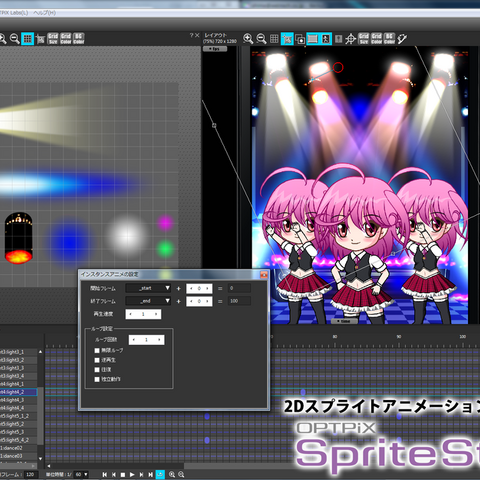The height and width of the screenshot is (480, 480).
Task: Jump to first frame in playback controls
Action: point(105,474)
